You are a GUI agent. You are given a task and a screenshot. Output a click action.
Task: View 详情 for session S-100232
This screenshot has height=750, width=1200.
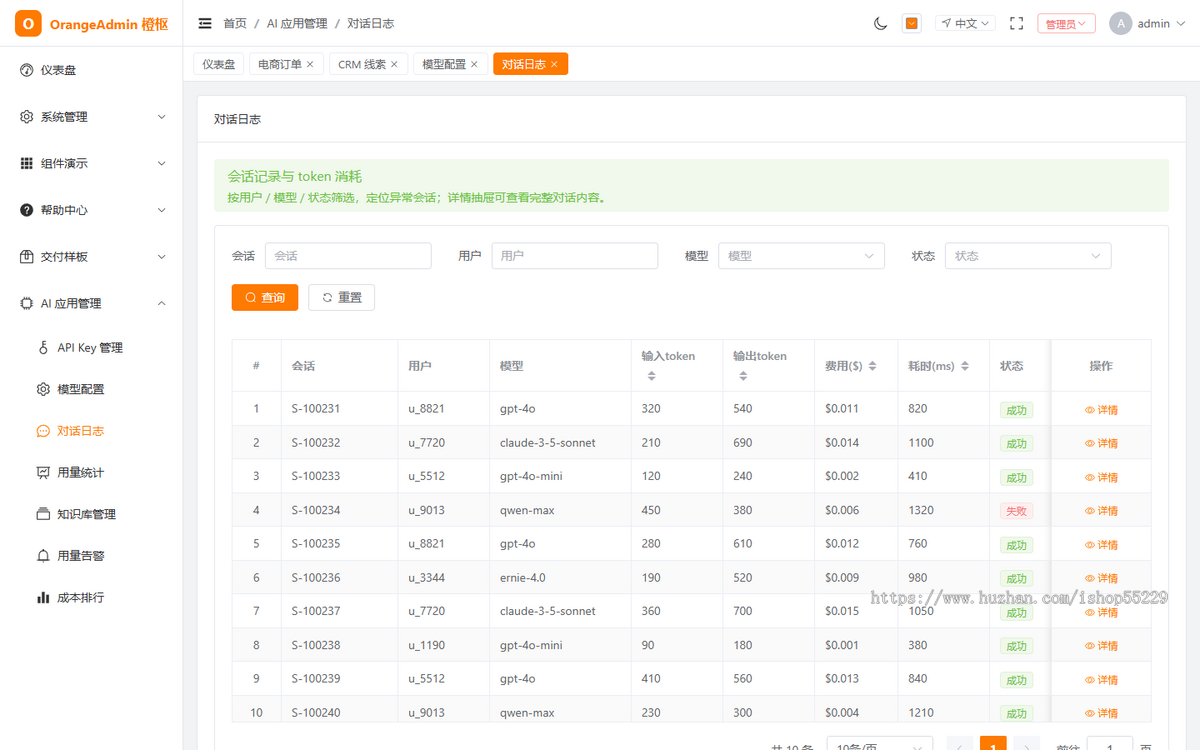click(x=1101, y=443)
